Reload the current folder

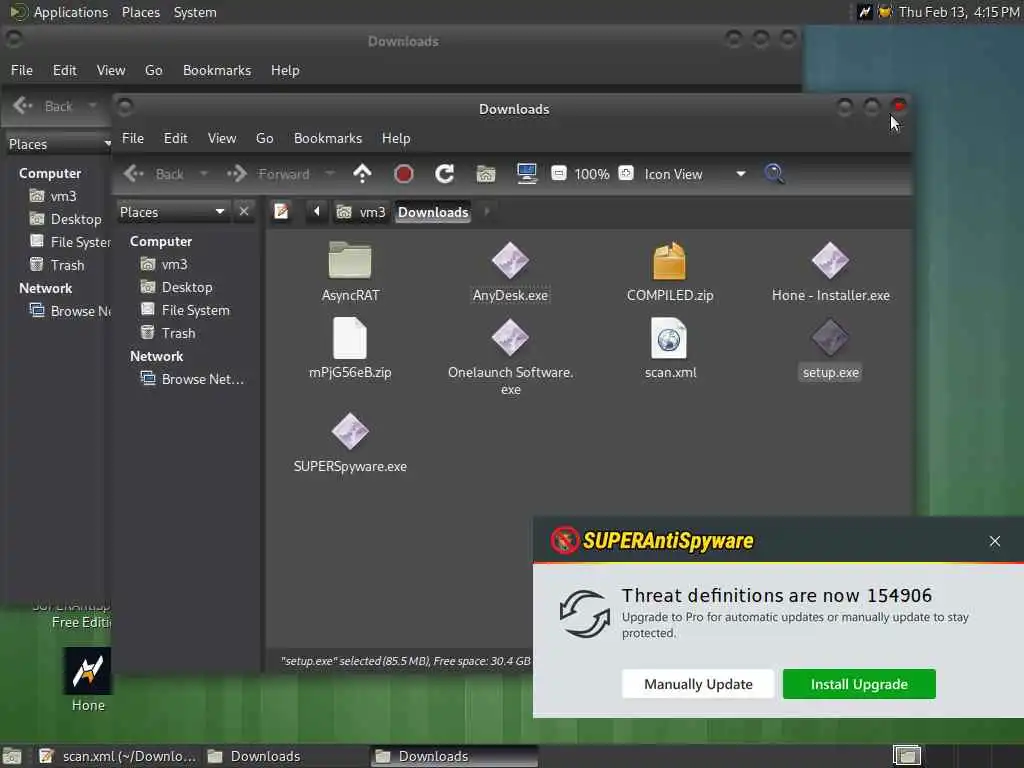pos(445,174)
